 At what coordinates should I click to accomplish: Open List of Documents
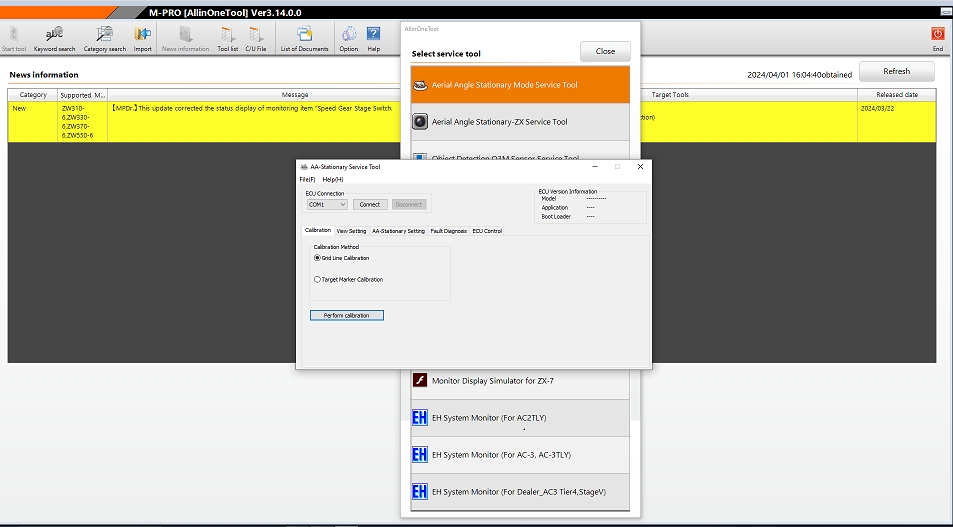click(304, 38)
